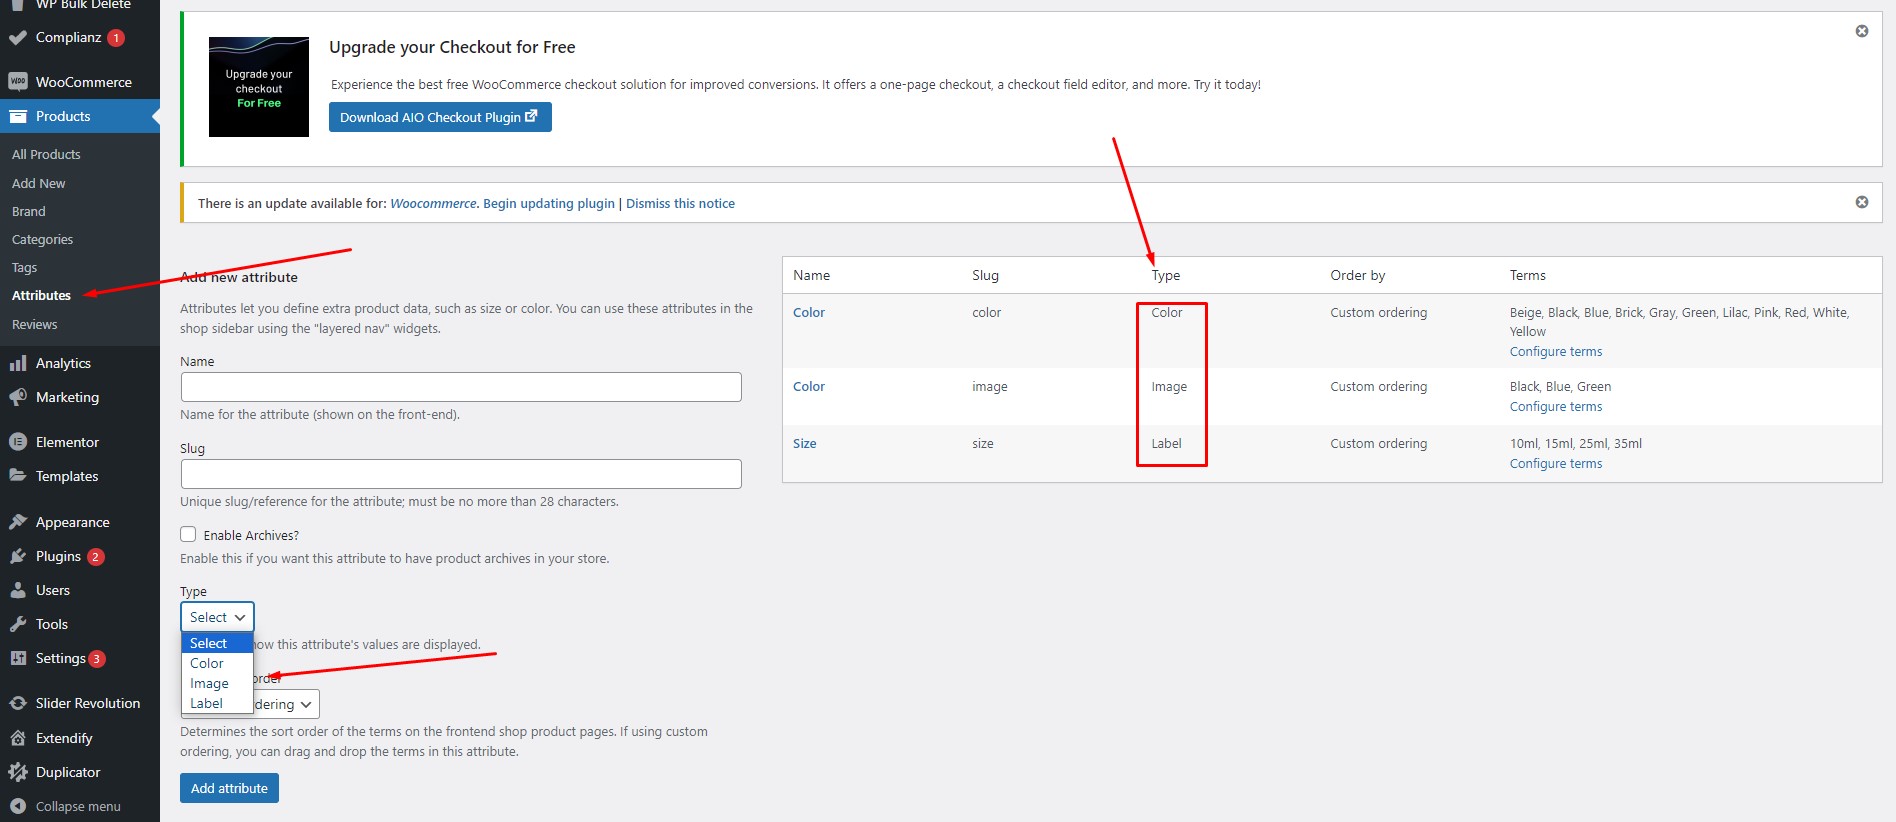Viewport: 1896px width, 822px height.
Task: Click the Add attribute button
Action: tap(229, 788)
